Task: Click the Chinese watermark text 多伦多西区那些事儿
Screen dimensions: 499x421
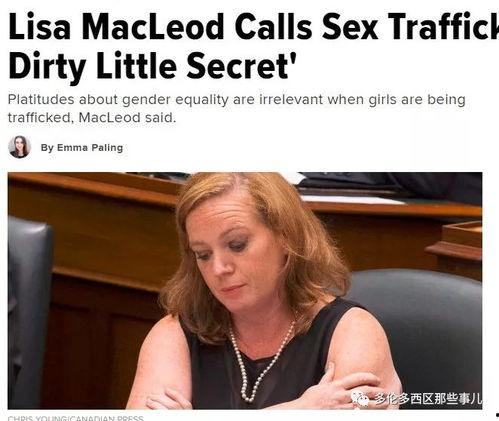Action: pyautogui.click(x=428, y=399)
